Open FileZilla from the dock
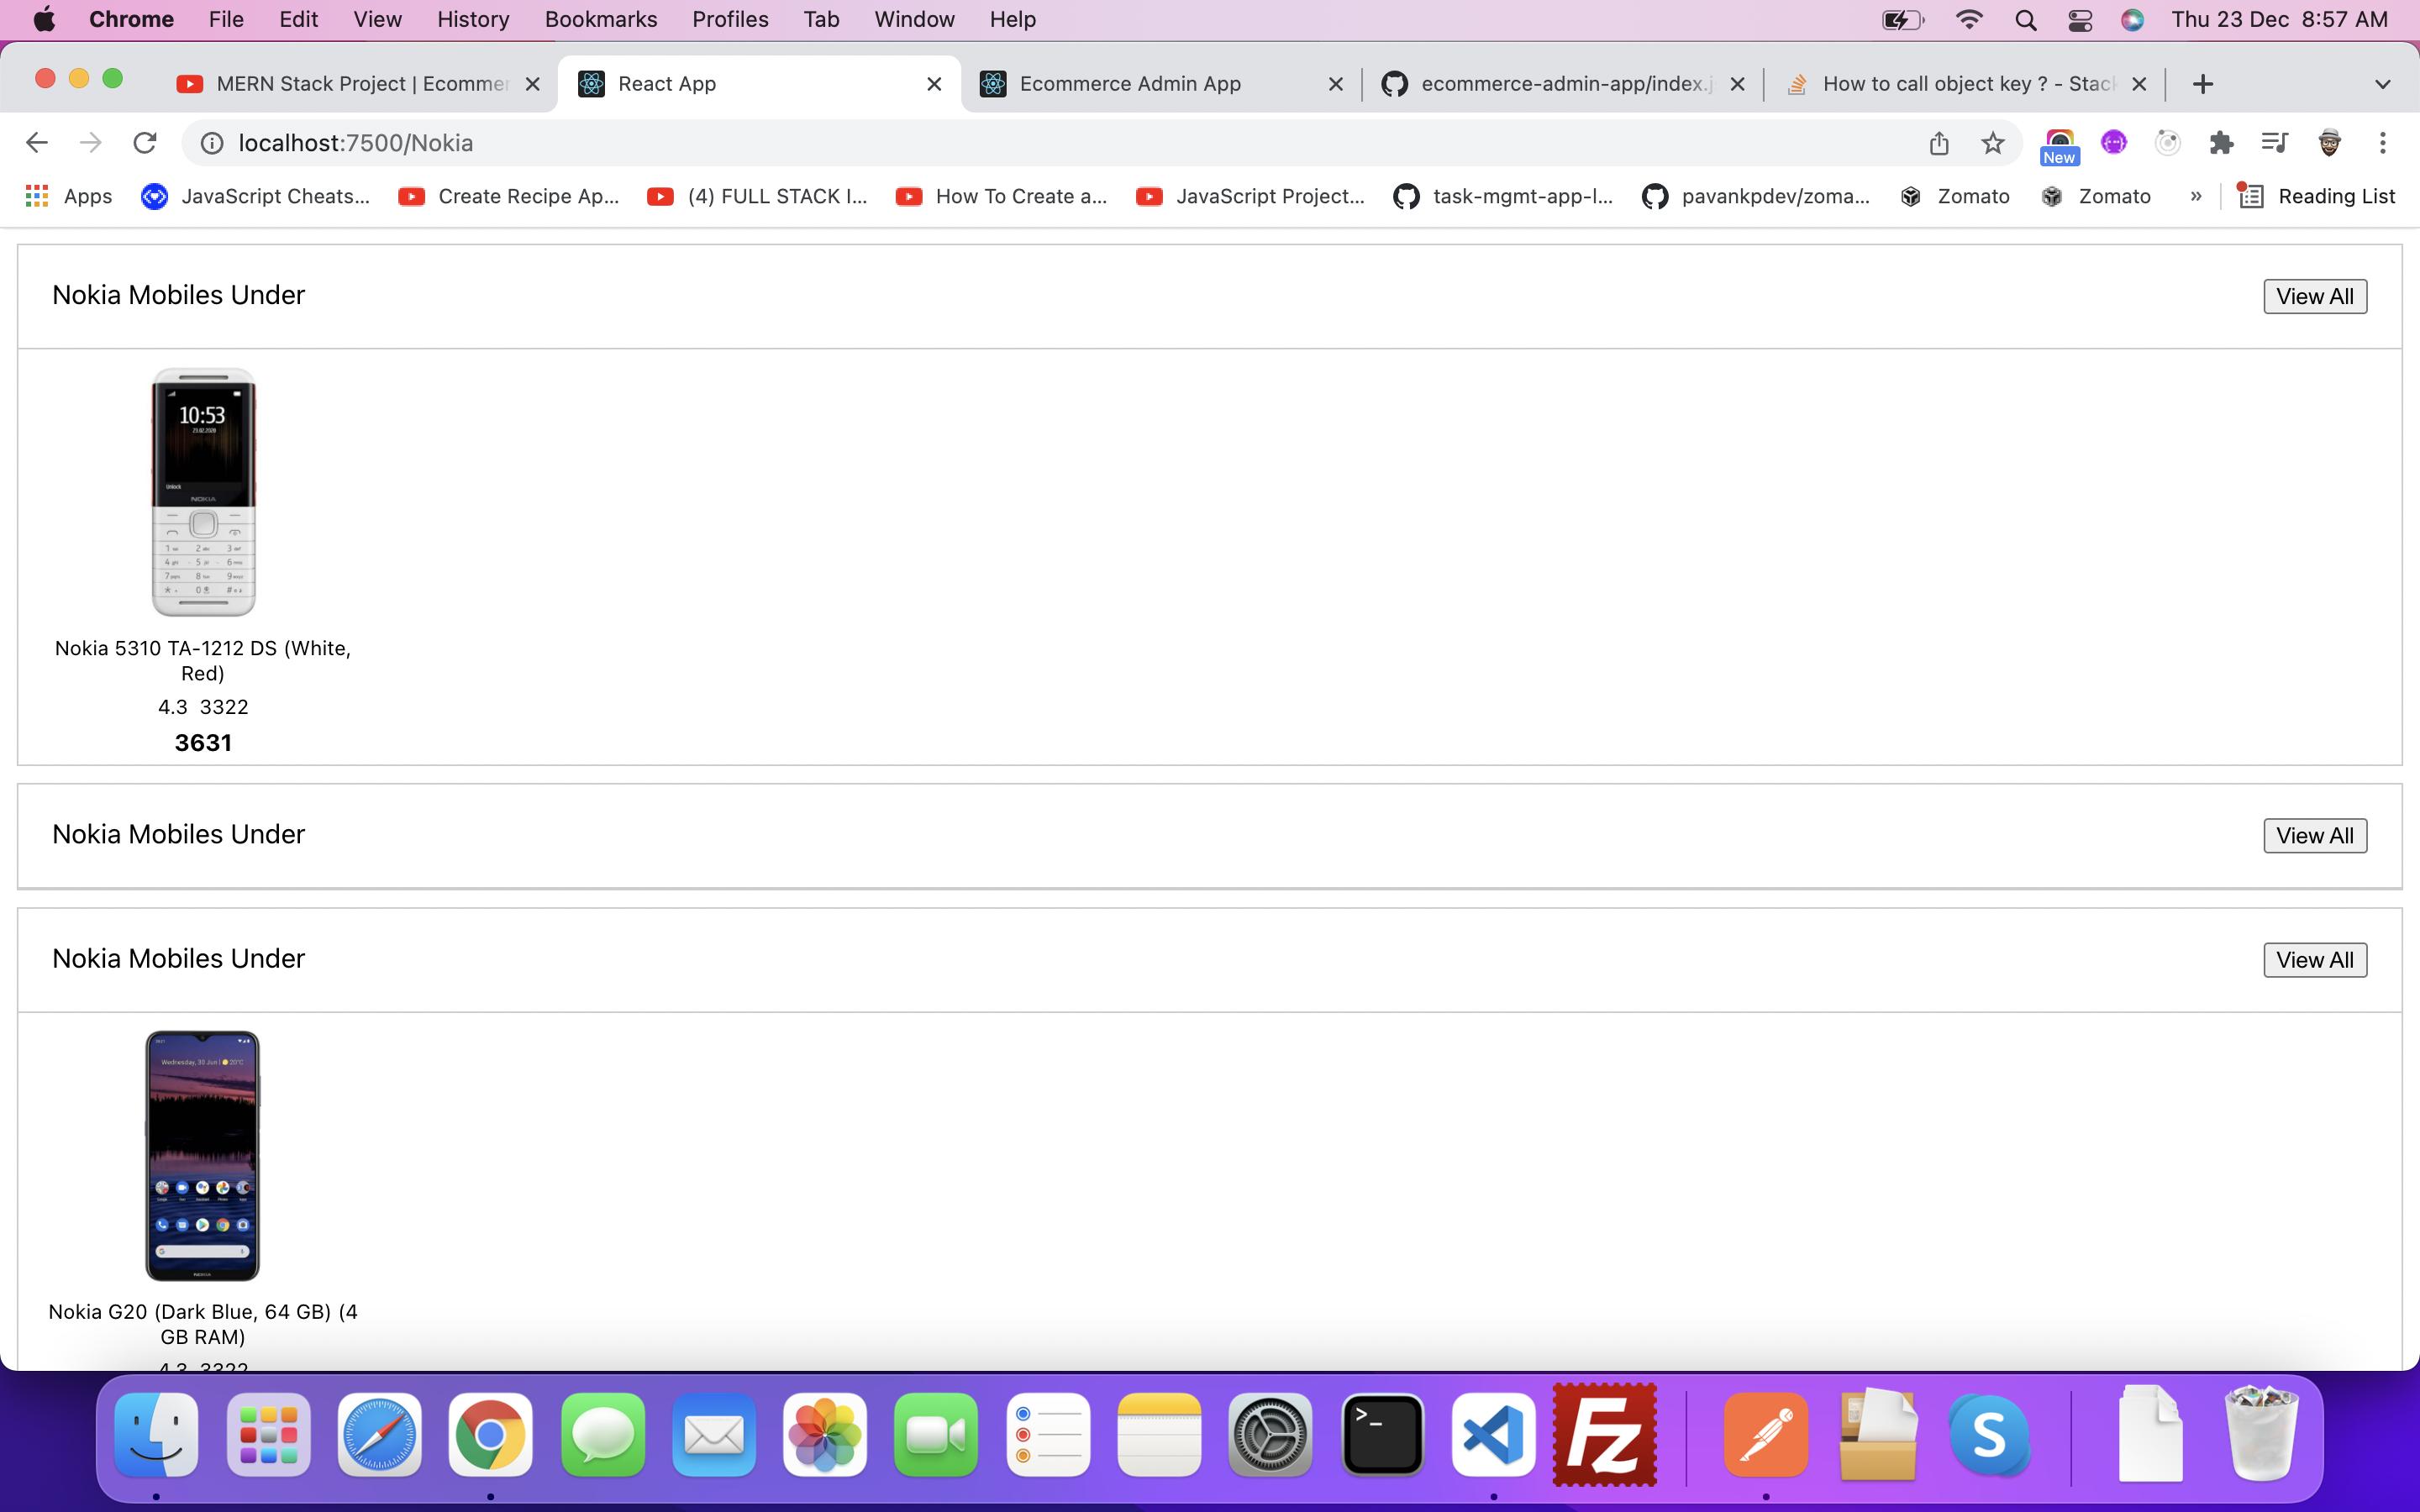The image size is (2420, 1512). pyautogui.click(x=1604, y=1435)
